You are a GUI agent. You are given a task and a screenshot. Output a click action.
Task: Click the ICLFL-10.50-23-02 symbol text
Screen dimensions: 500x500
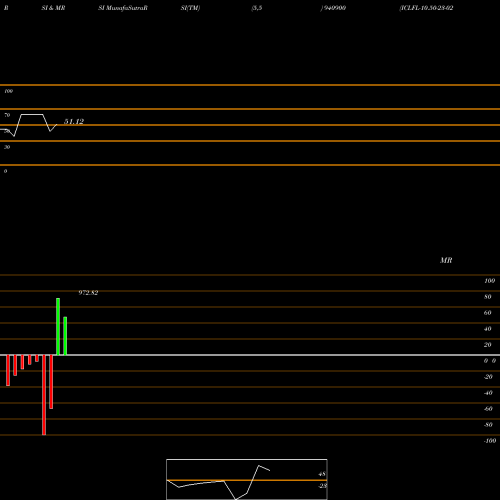426,8
